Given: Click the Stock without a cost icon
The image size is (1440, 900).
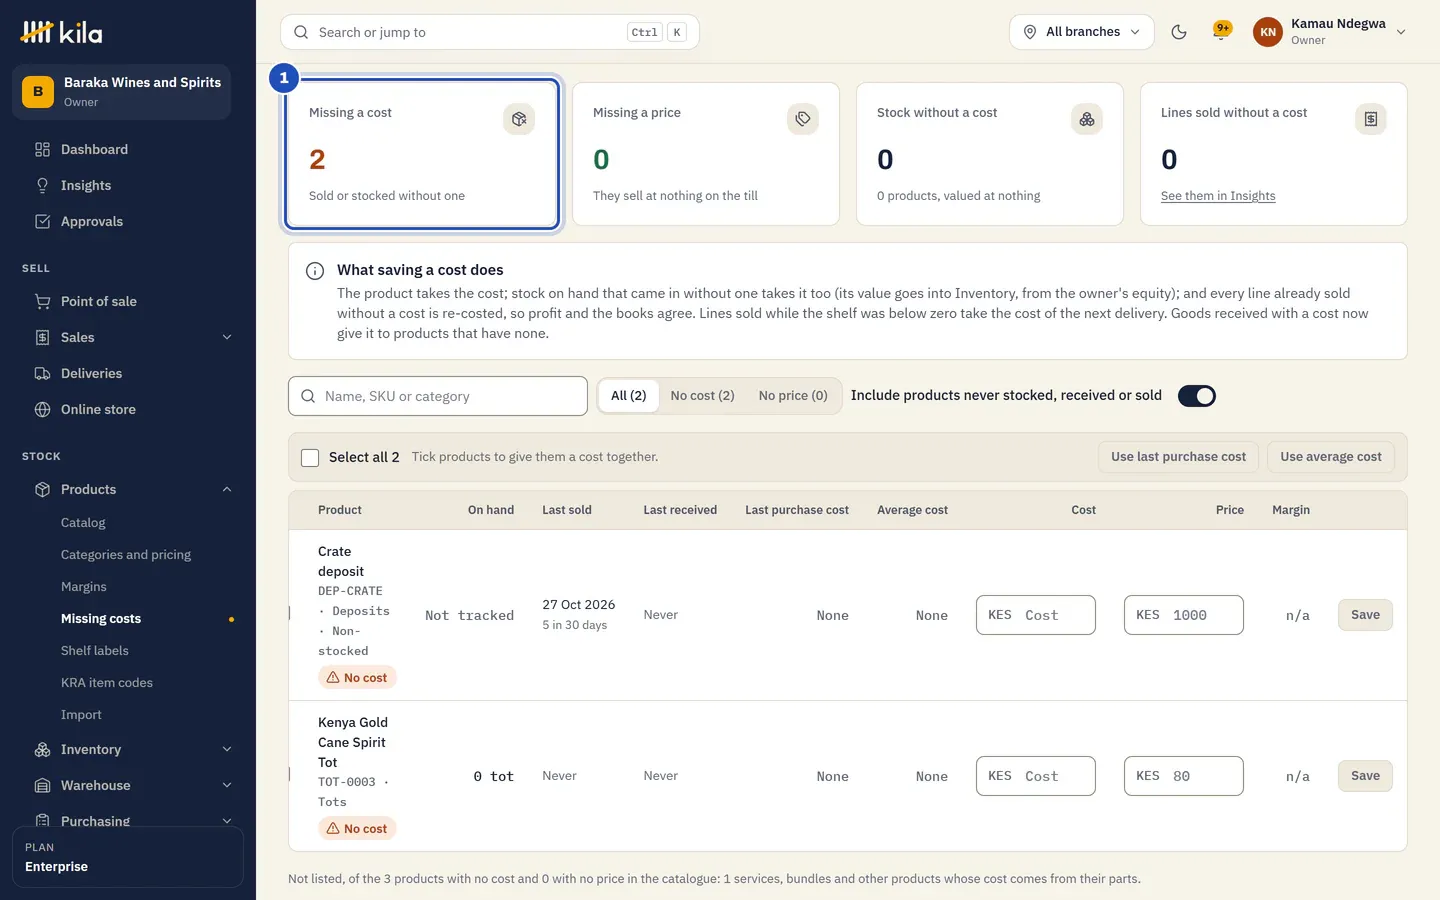Looking at the screenshot, I should (x=1087, y=119).
